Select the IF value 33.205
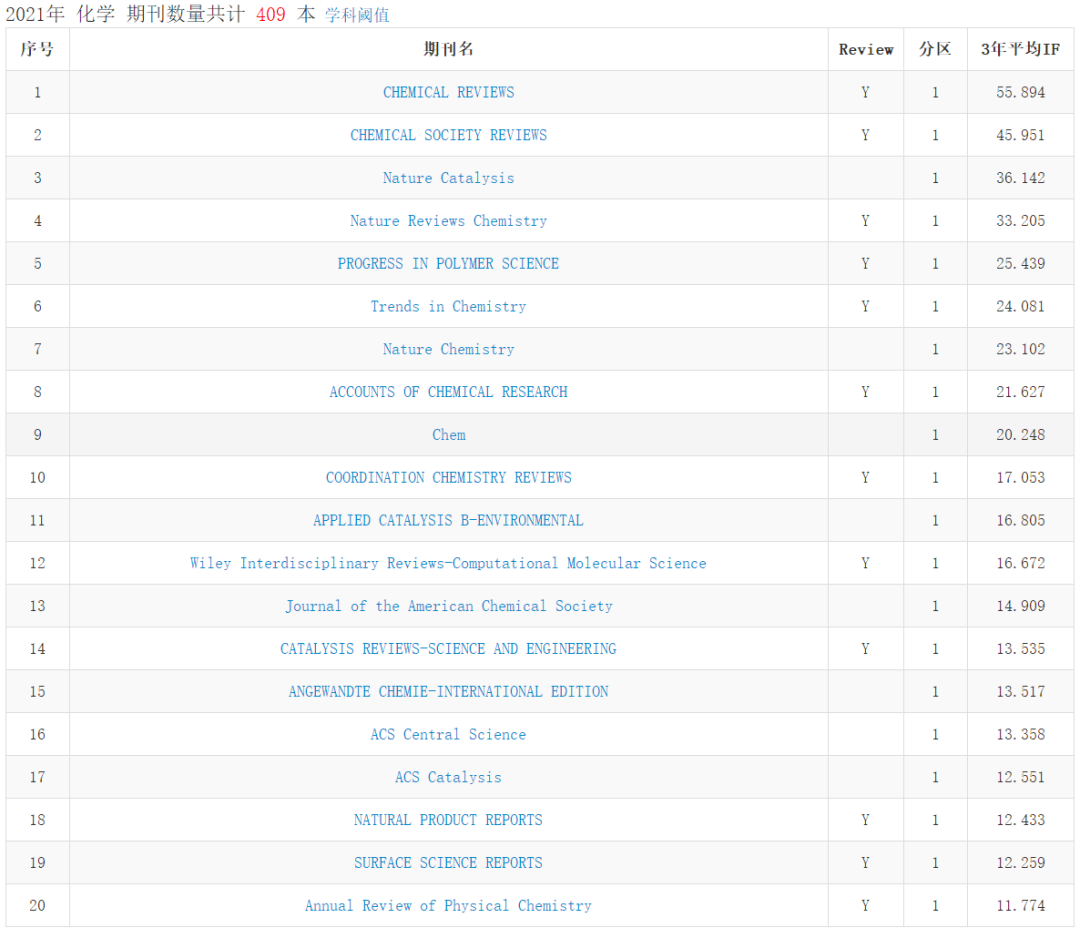 (x=1021, y=220)
